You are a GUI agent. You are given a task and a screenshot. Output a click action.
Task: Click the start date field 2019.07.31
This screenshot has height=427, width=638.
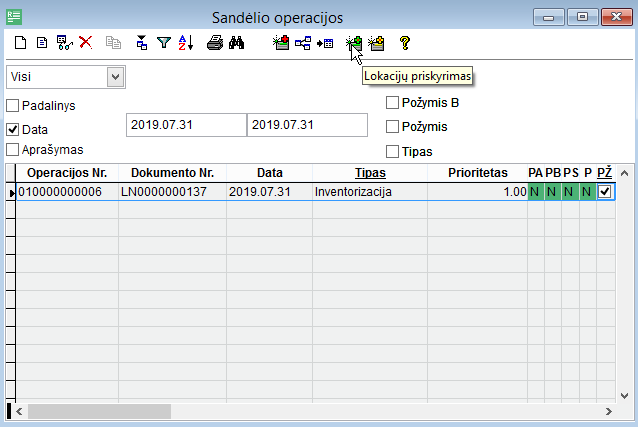[x=186, y=125]
